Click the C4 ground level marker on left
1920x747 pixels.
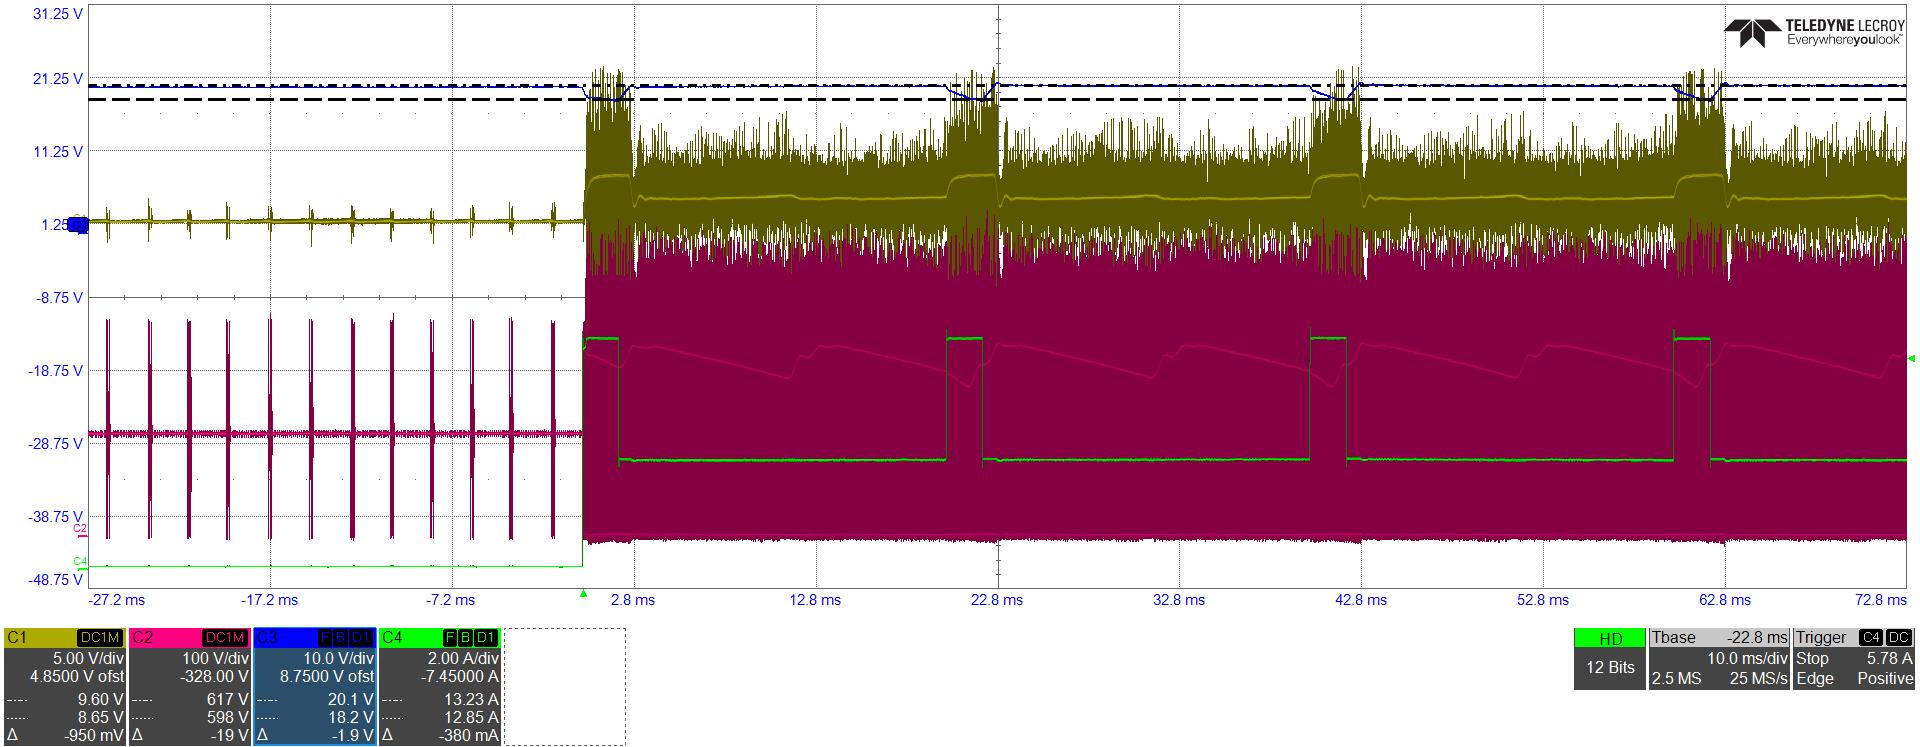(x=80, y=562)
